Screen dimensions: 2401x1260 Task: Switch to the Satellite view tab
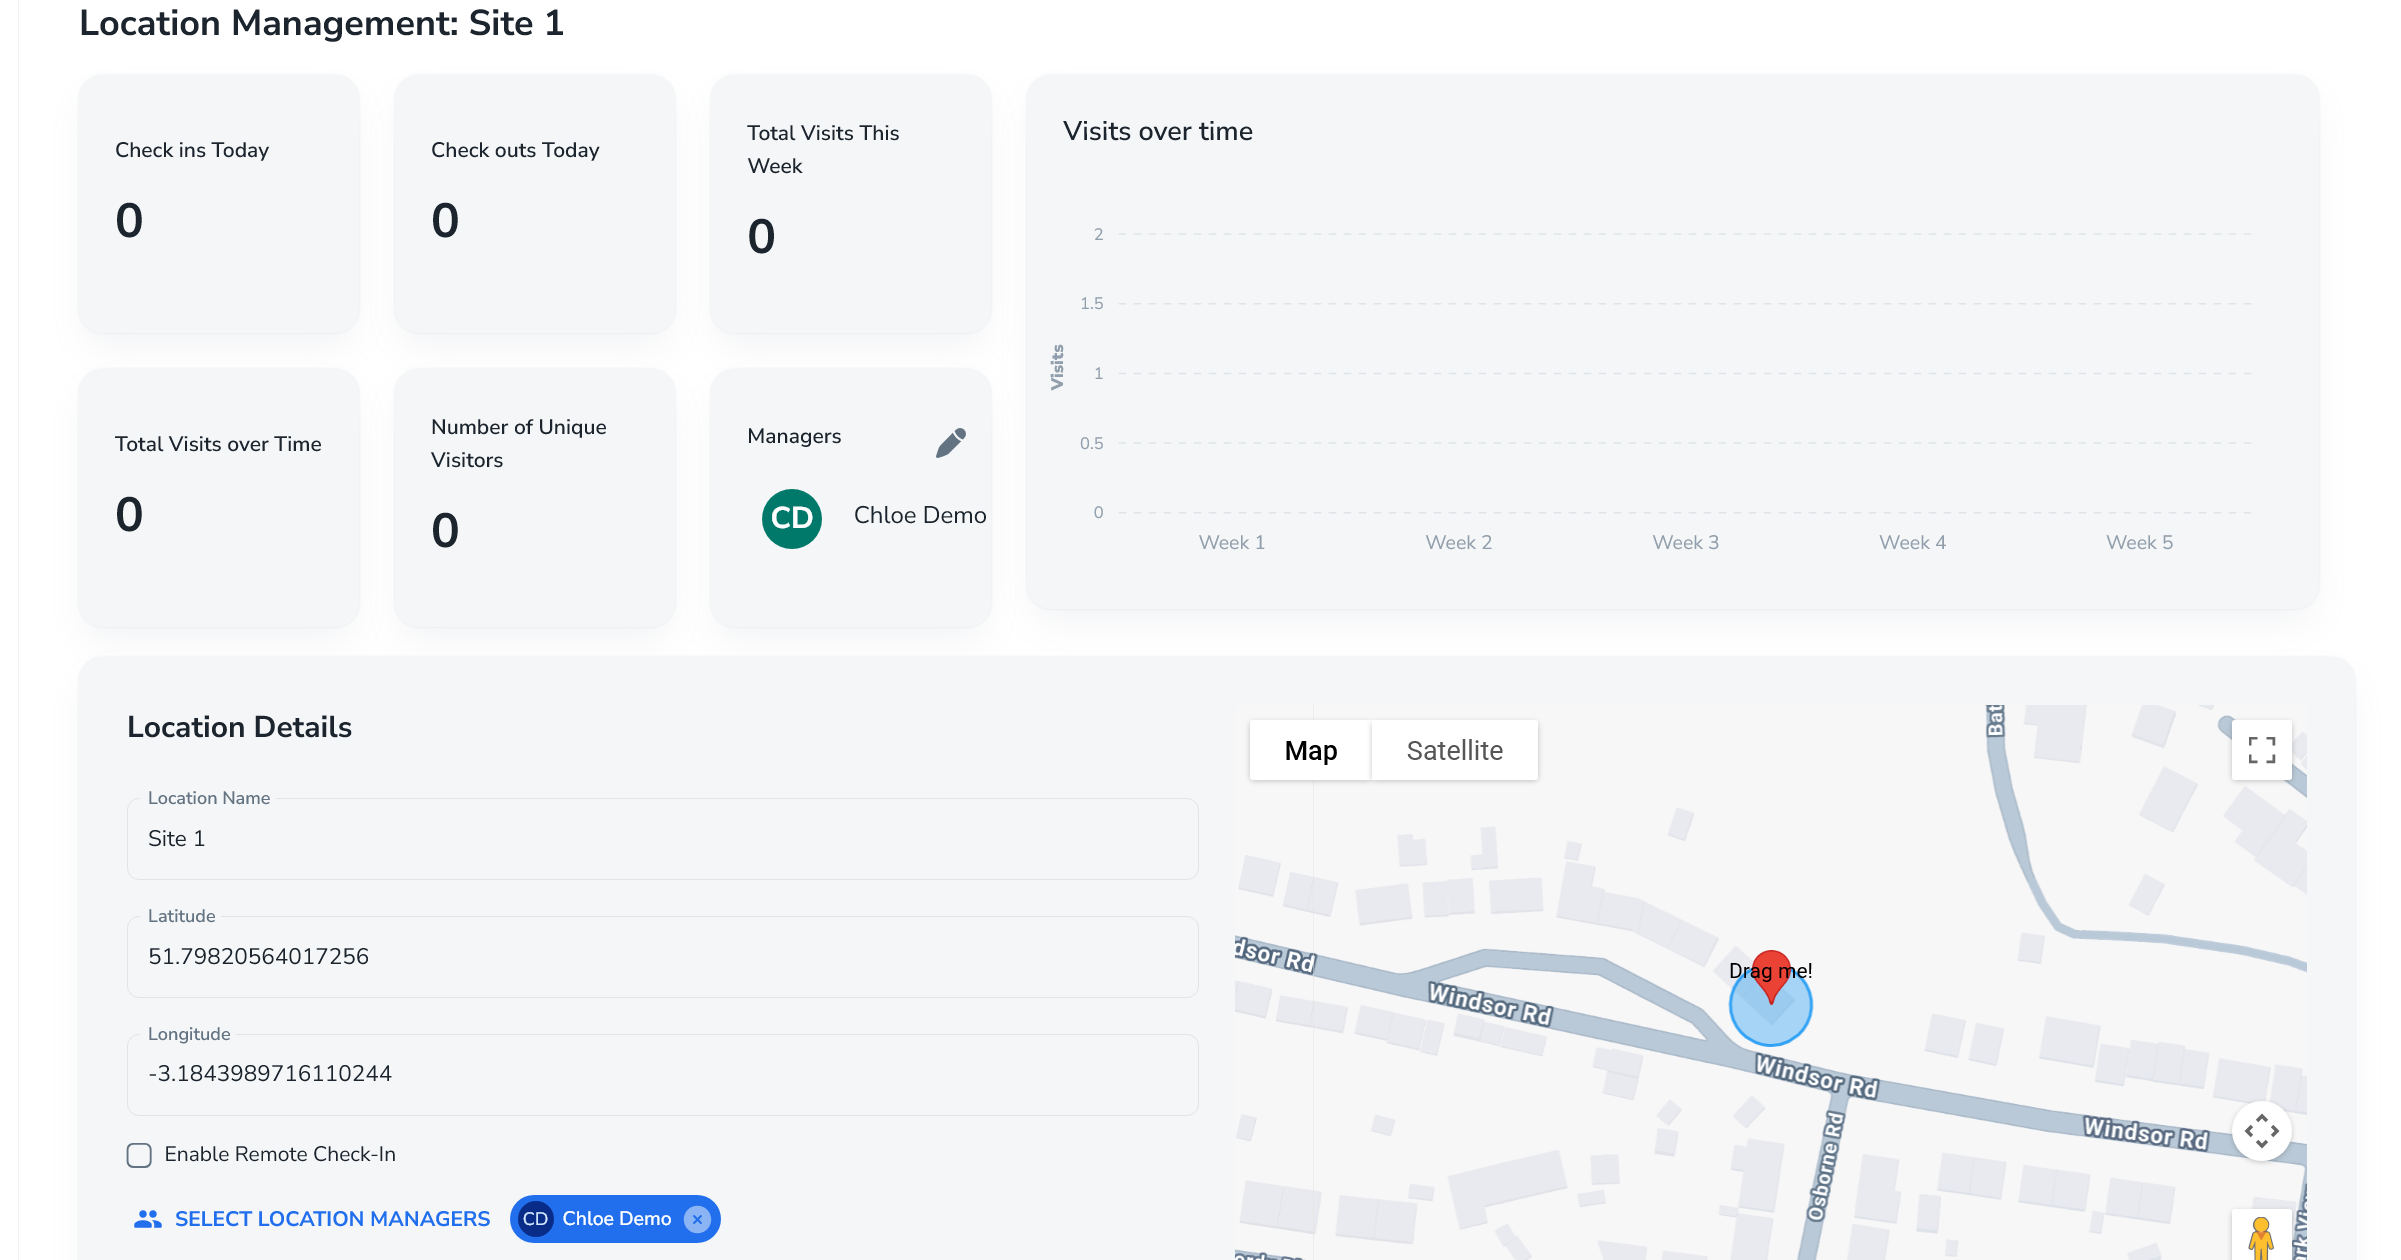tap(1454, 750)
